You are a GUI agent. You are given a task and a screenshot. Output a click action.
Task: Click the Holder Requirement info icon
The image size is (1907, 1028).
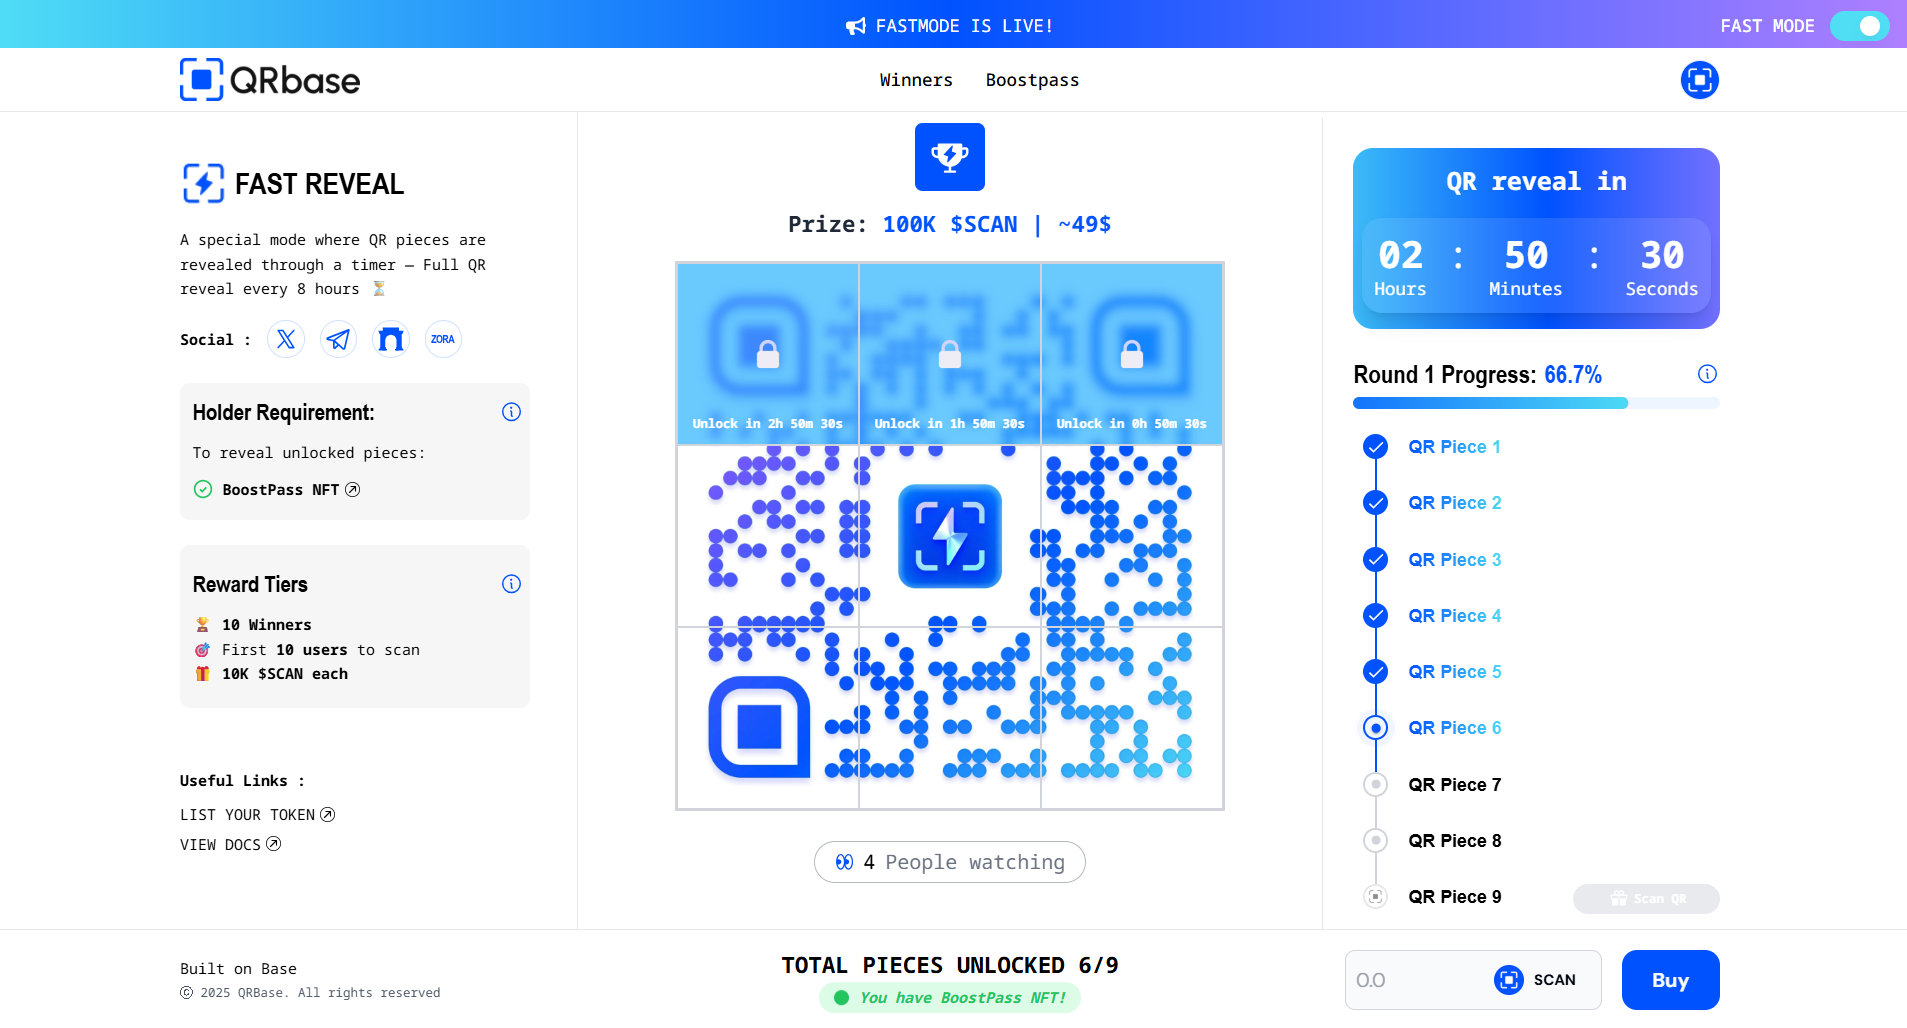[511, 412]
